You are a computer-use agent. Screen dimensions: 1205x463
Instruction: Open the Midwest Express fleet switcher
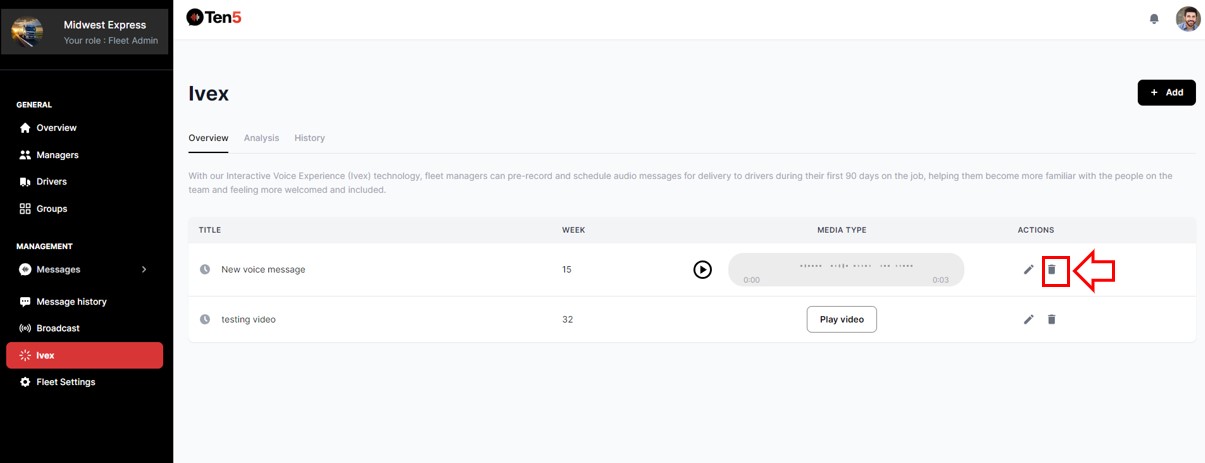(x=86, y=32)
